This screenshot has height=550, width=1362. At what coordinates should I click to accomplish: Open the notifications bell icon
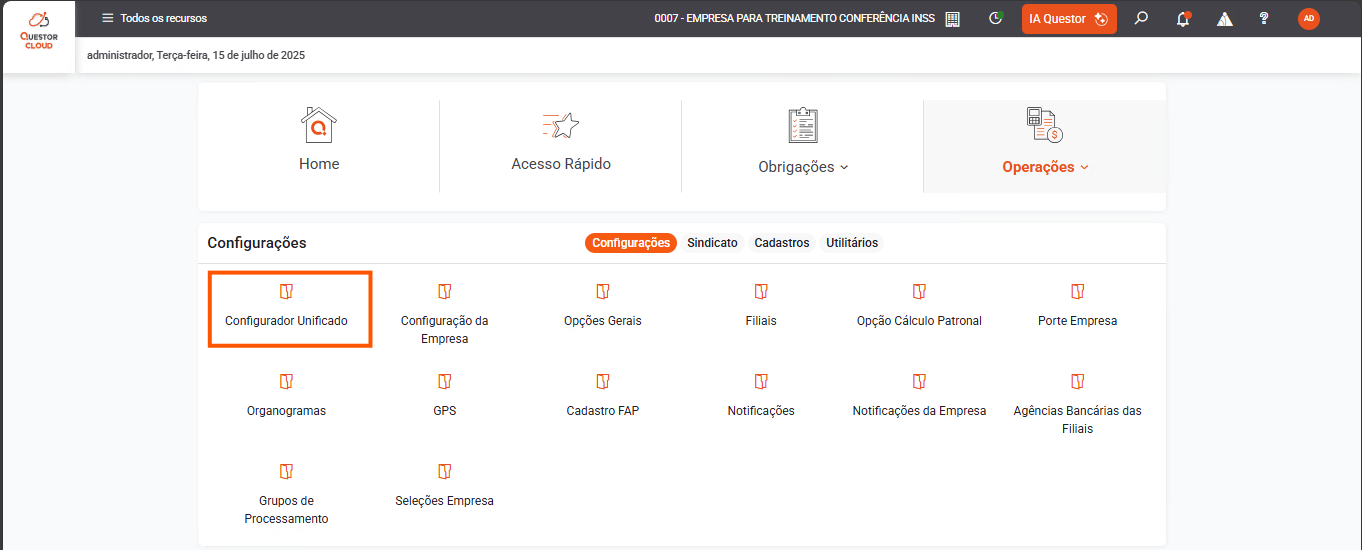pos(1183,18)
